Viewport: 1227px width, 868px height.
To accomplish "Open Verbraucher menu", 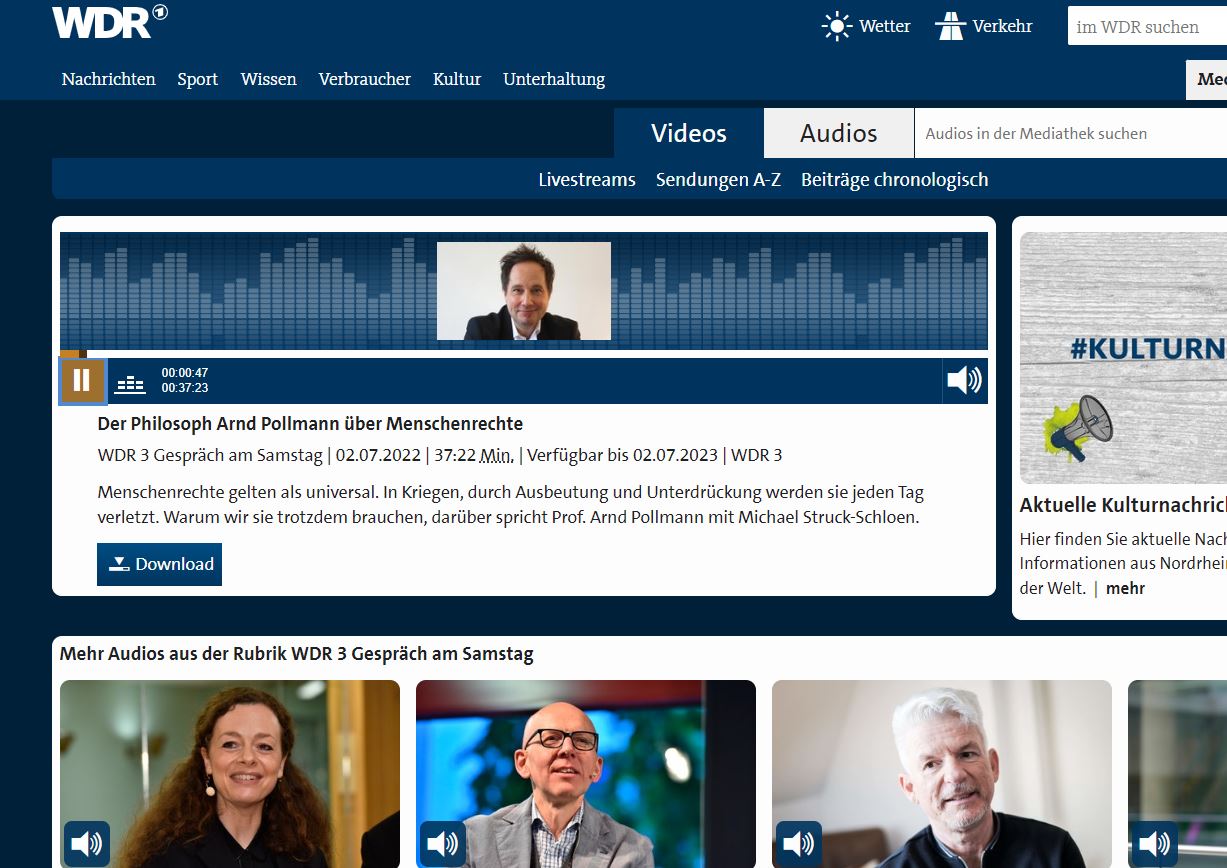I will click(x=365, y=79).
